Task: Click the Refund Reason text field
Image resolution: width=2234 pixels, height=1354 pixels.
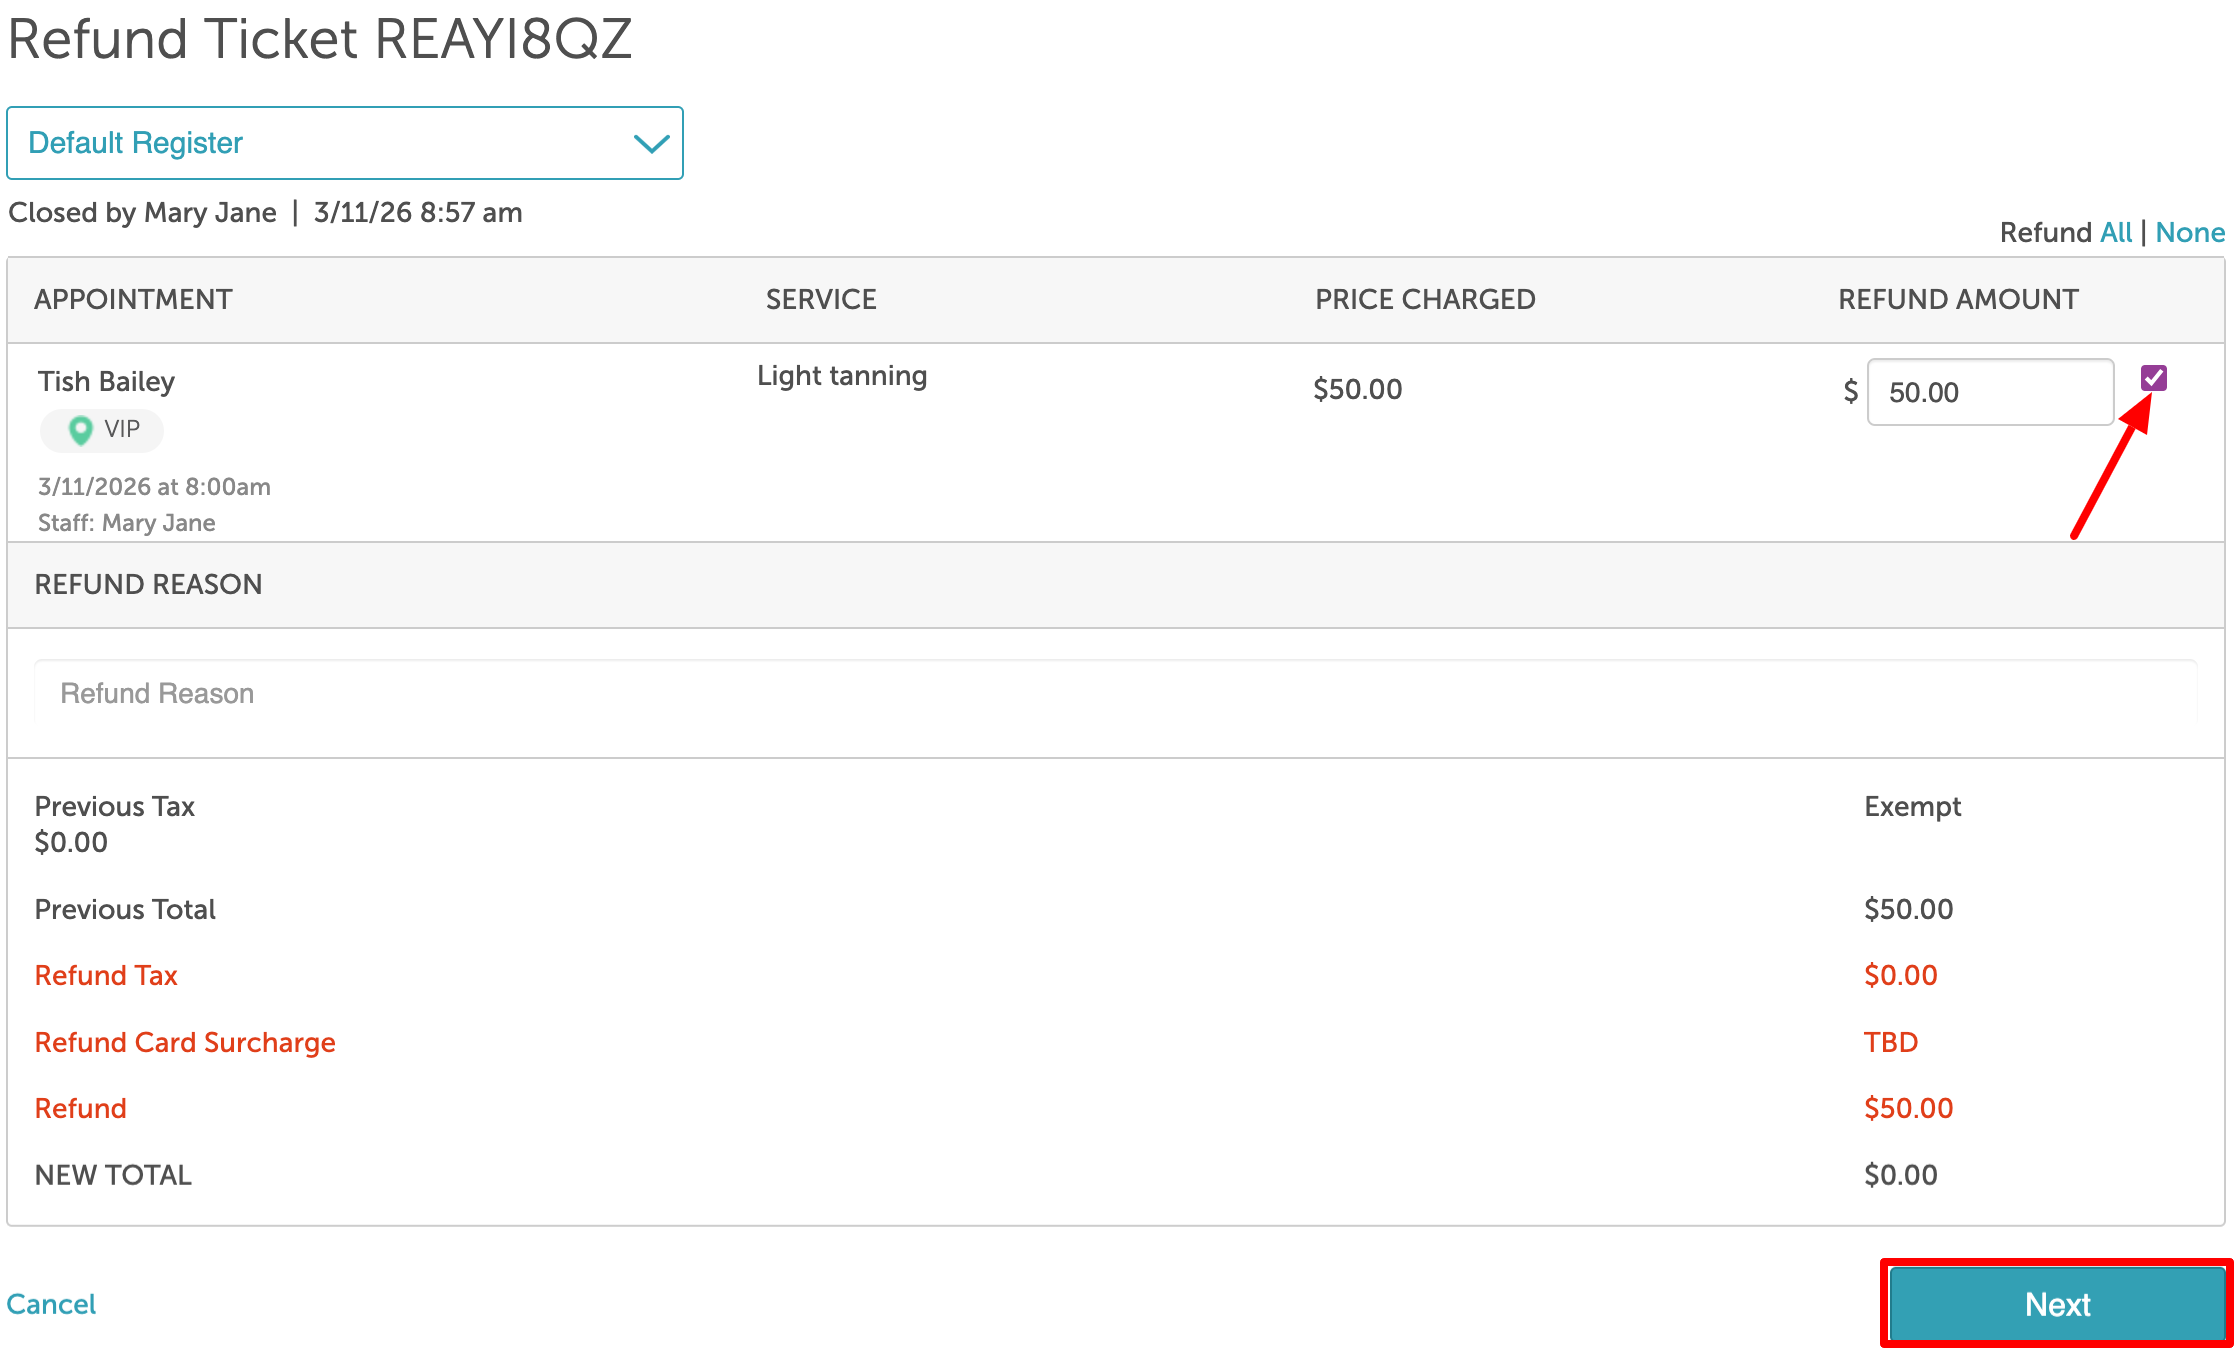Action: point(1115,693)
